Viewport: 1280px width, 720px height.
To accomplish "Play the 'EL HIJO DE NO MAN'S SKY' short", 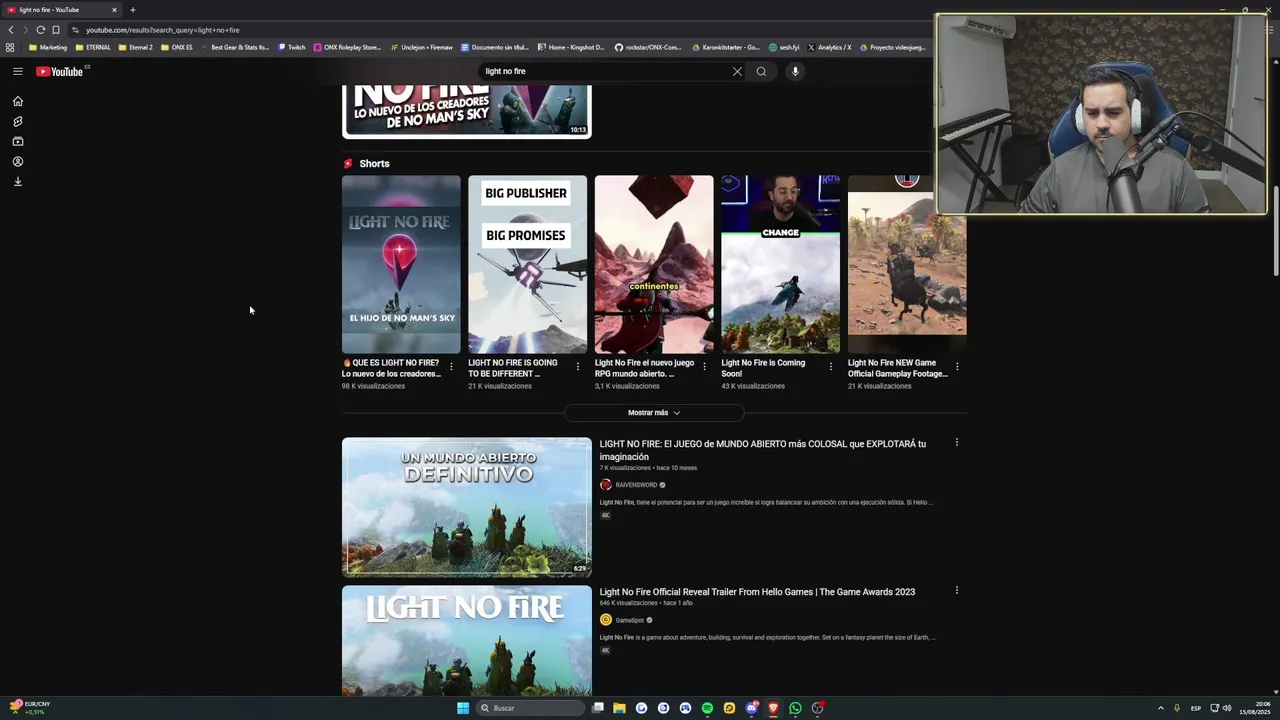I will (x=401, y=264).
